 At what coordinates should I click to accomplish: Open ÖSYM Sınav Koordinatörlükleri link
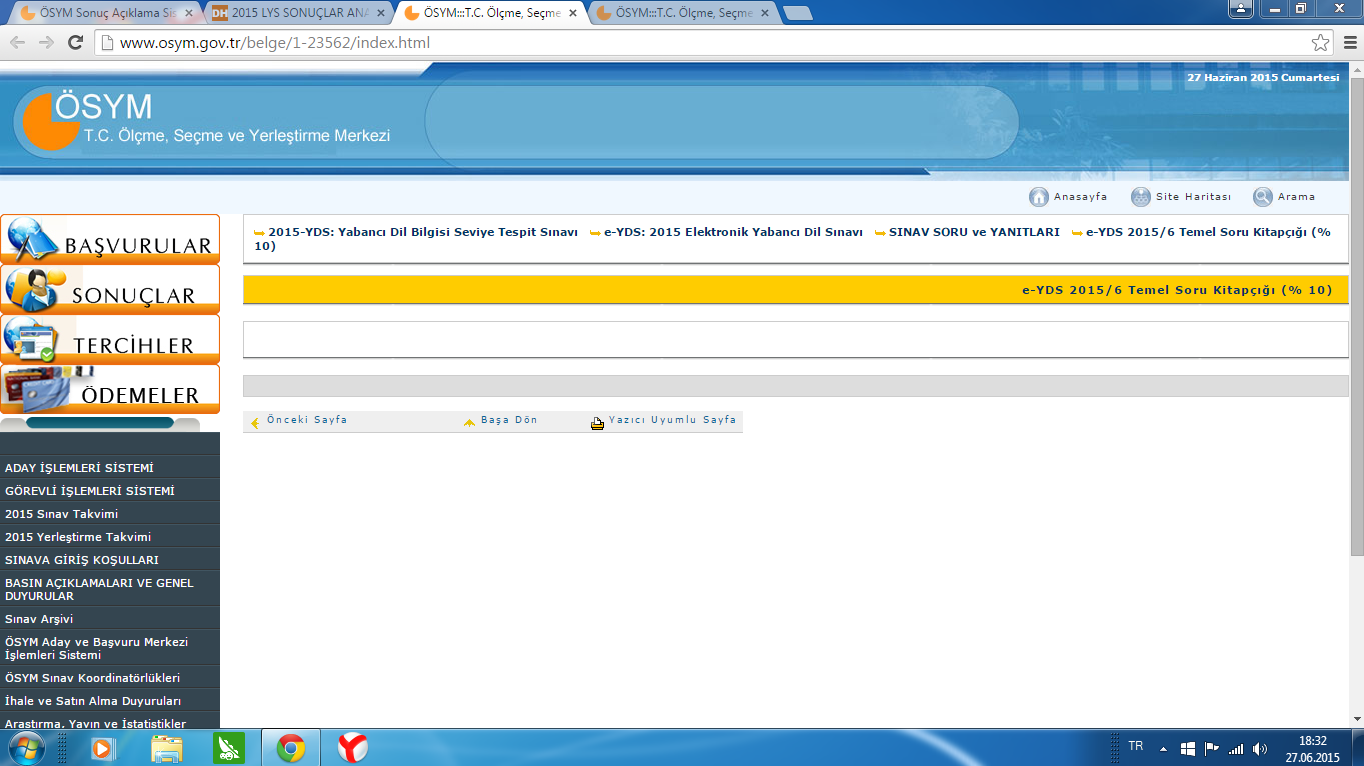point(92,678)
